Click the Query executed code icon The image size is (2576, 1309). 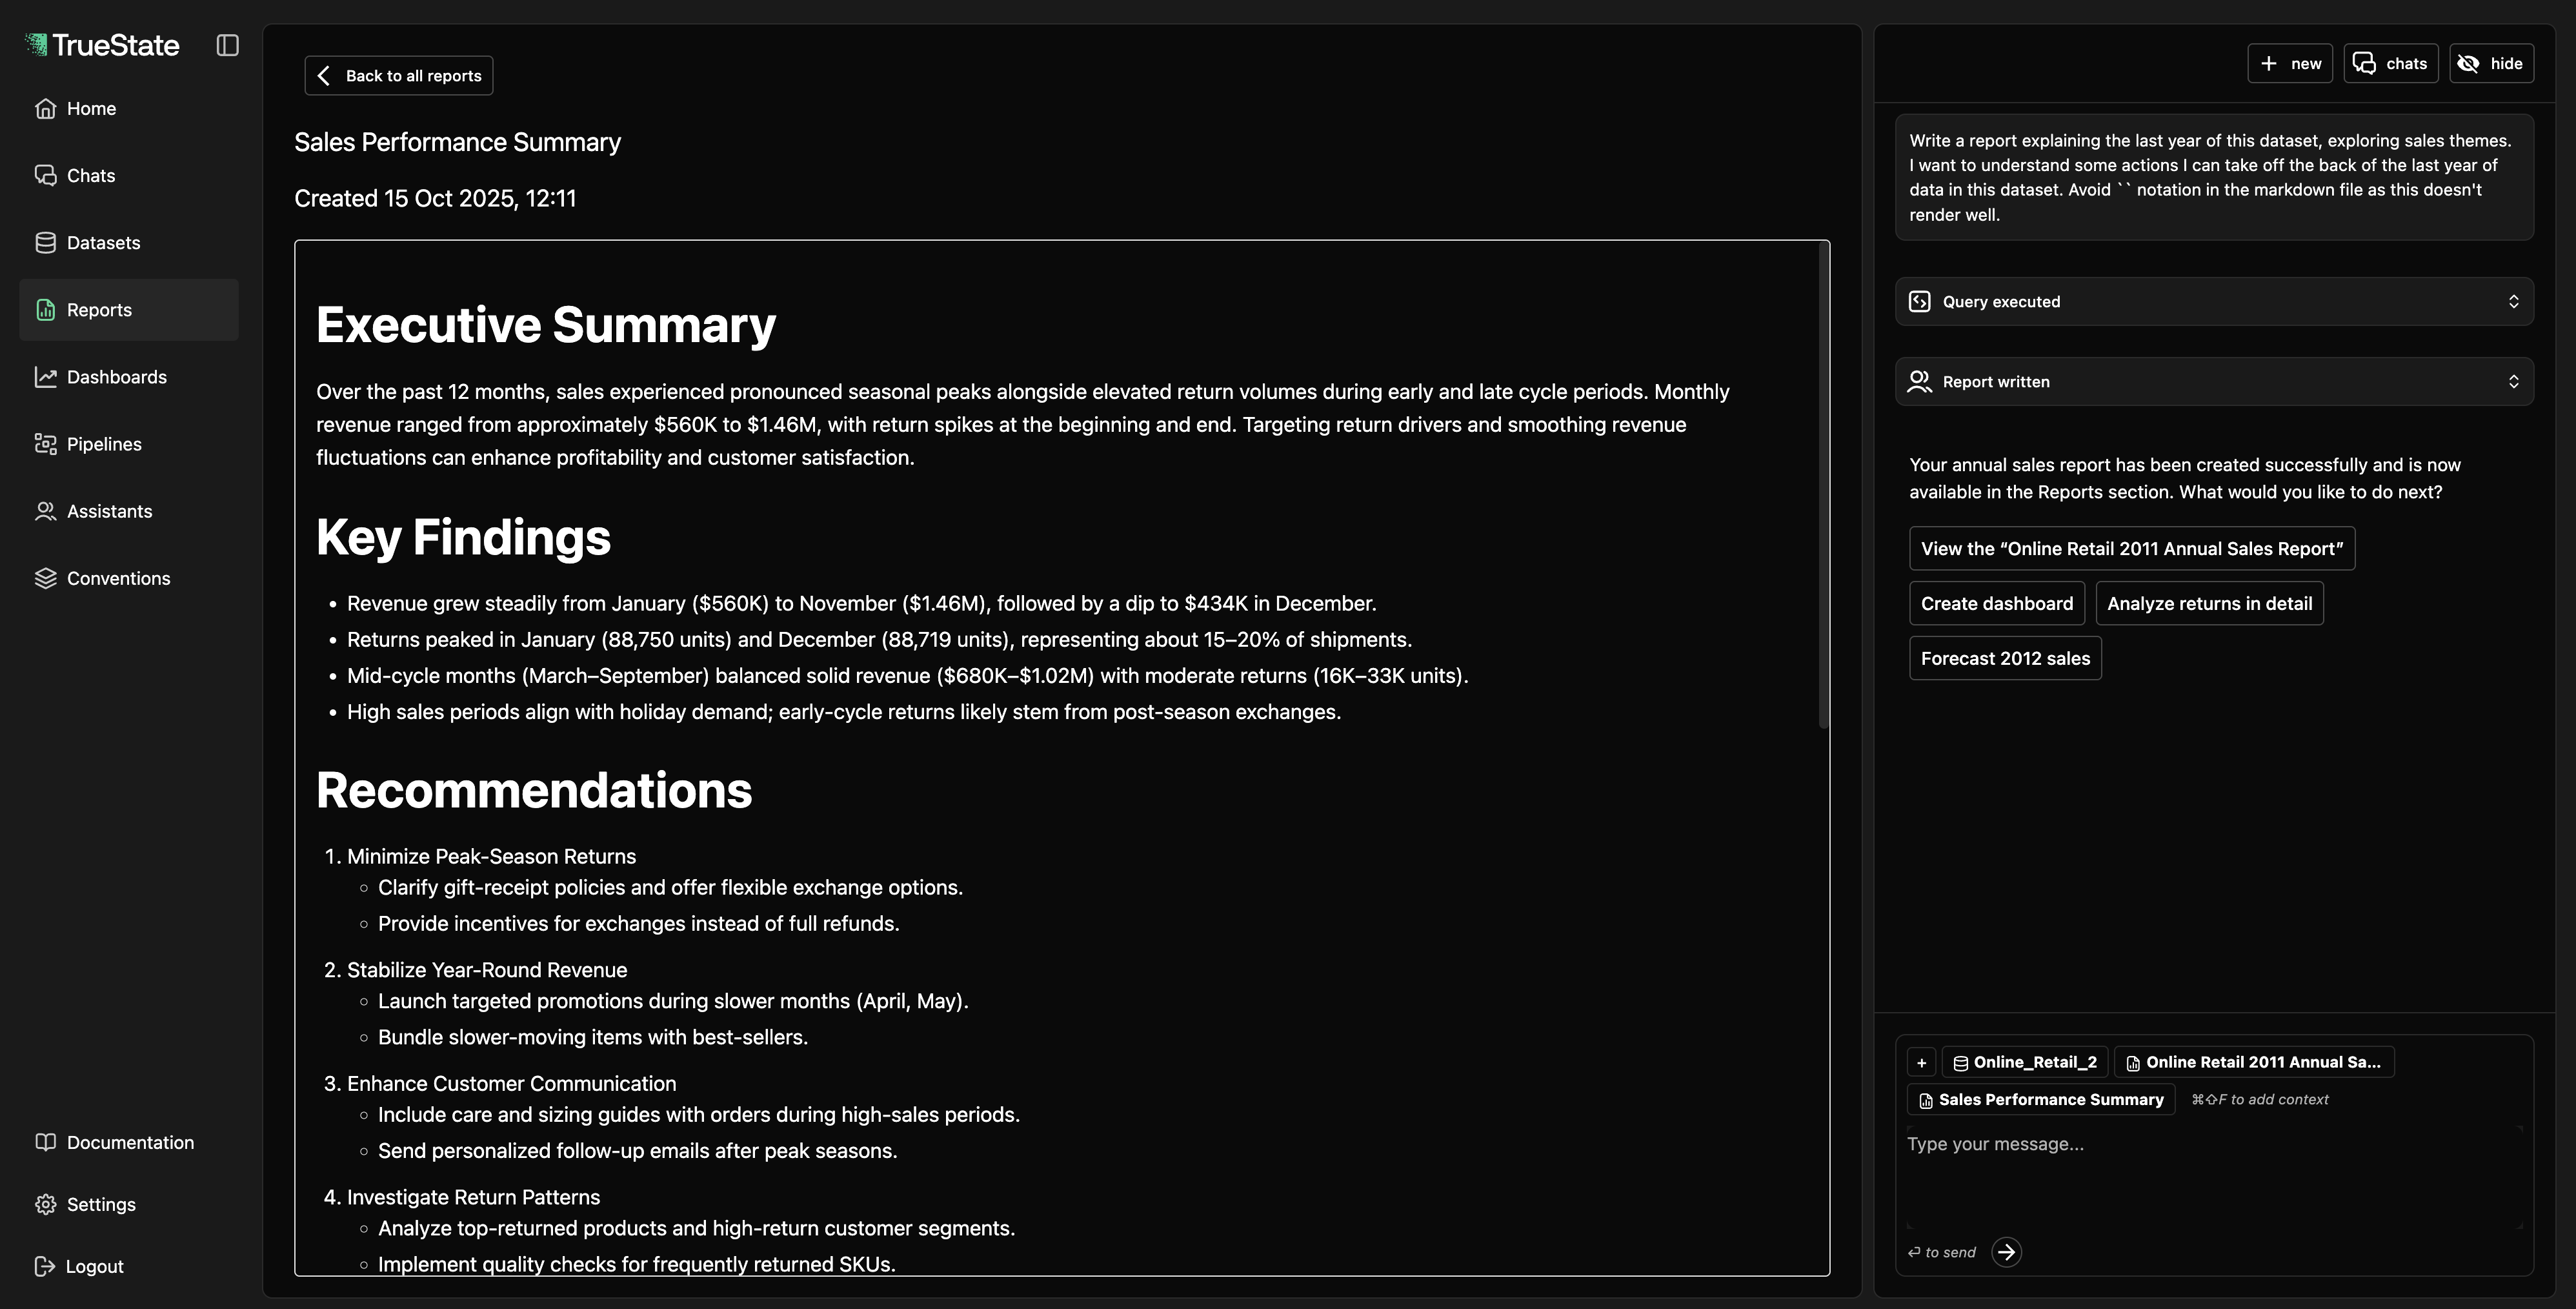(x=1919, y=301)
